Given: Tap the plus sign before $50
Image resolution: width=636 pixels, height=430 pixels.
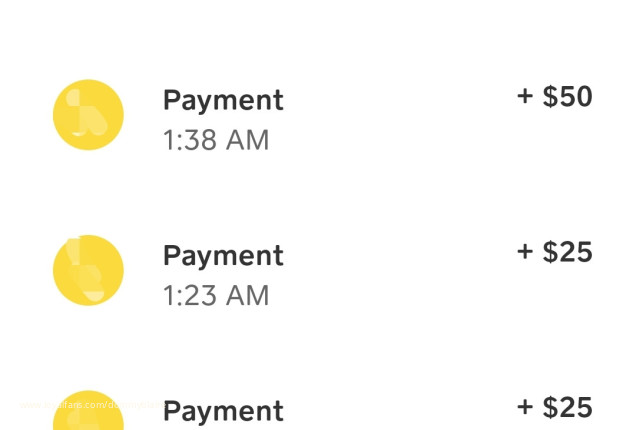Looking at the screenshot, I should pos(525,97).
